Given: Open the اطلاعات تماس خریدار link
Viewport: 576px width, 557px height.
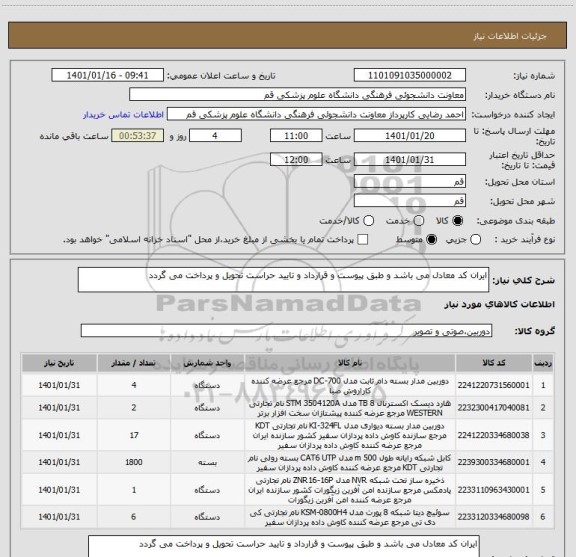Looking at the screenshot, I should [123, 115].
